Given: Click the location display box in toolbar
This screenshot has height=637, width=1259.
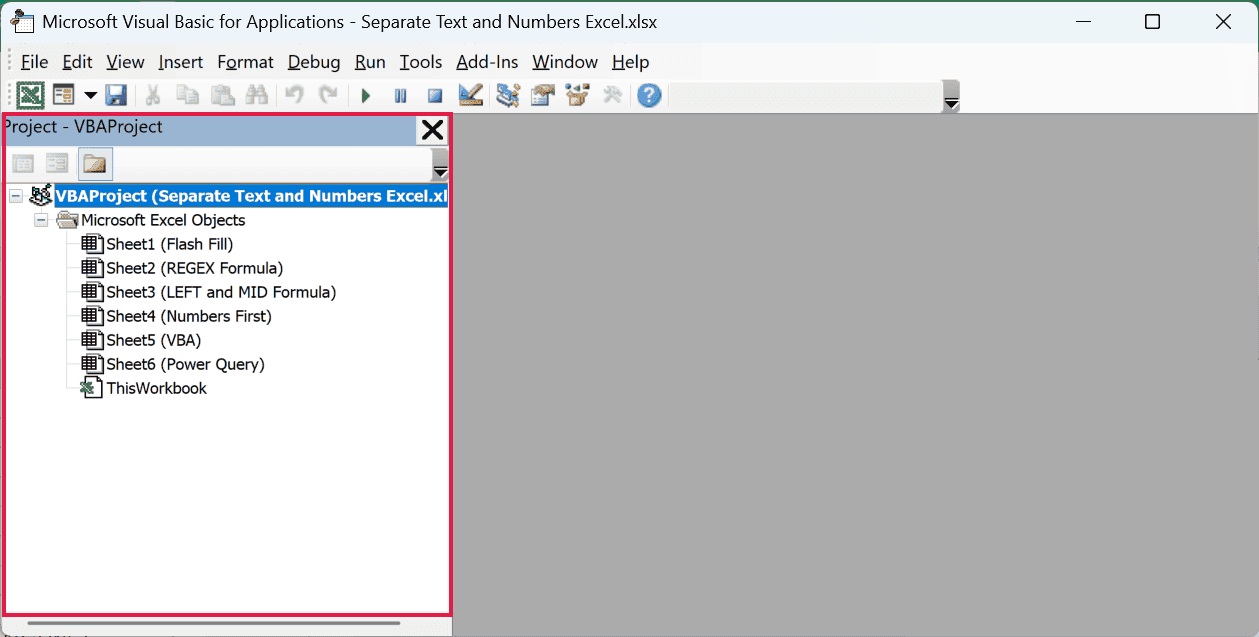Looking at the screenshot, I should coord(806,96).
